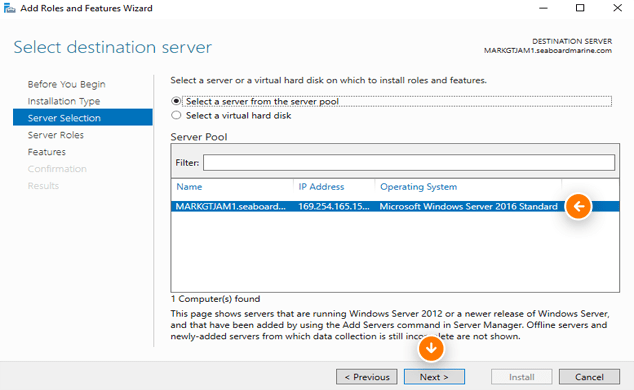Jump to the Features step
Screen dimensions: 634x390
[x=46, y=152]
